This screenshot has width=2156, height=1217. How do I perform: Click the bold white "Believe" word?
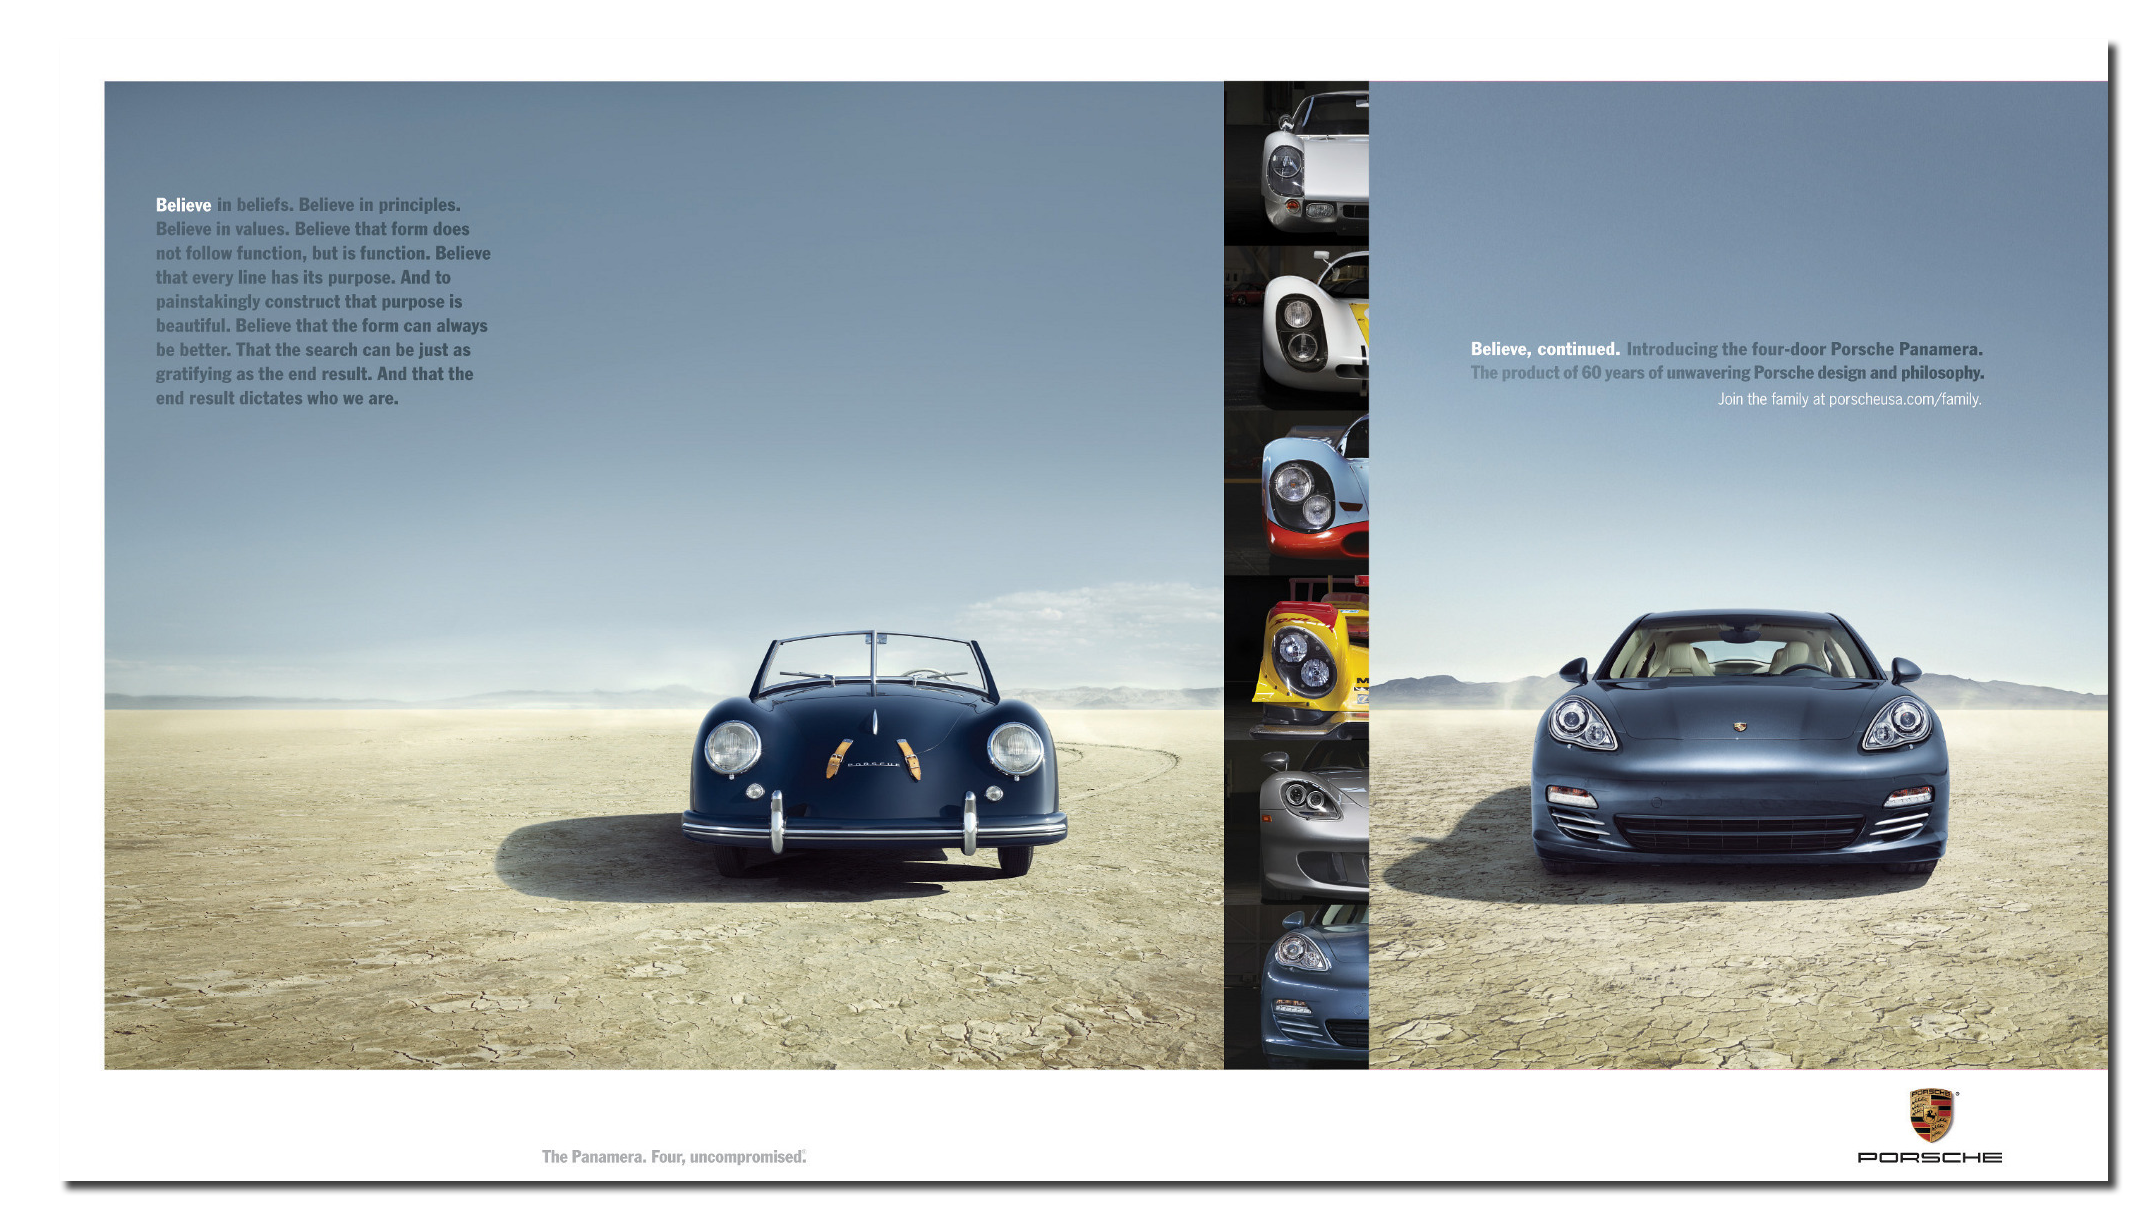tap(183, 205)
